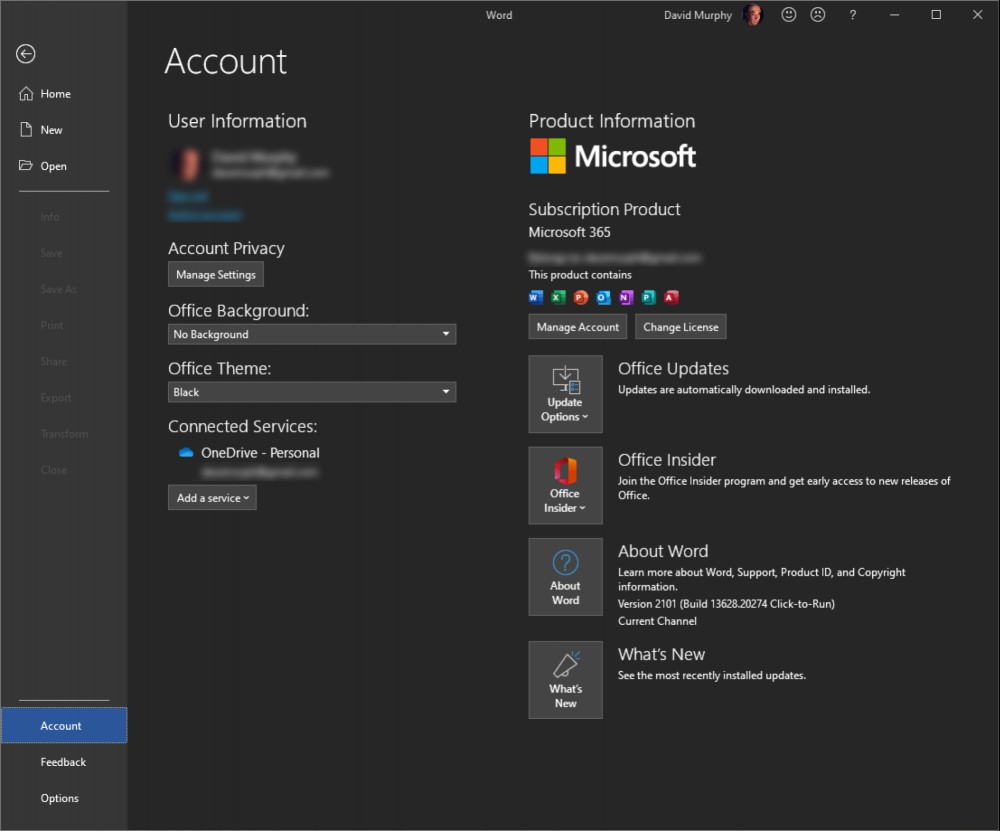The image size is (1000, 831).
Task: Click the Transform sidebar entry
Action: coord(64,434)
